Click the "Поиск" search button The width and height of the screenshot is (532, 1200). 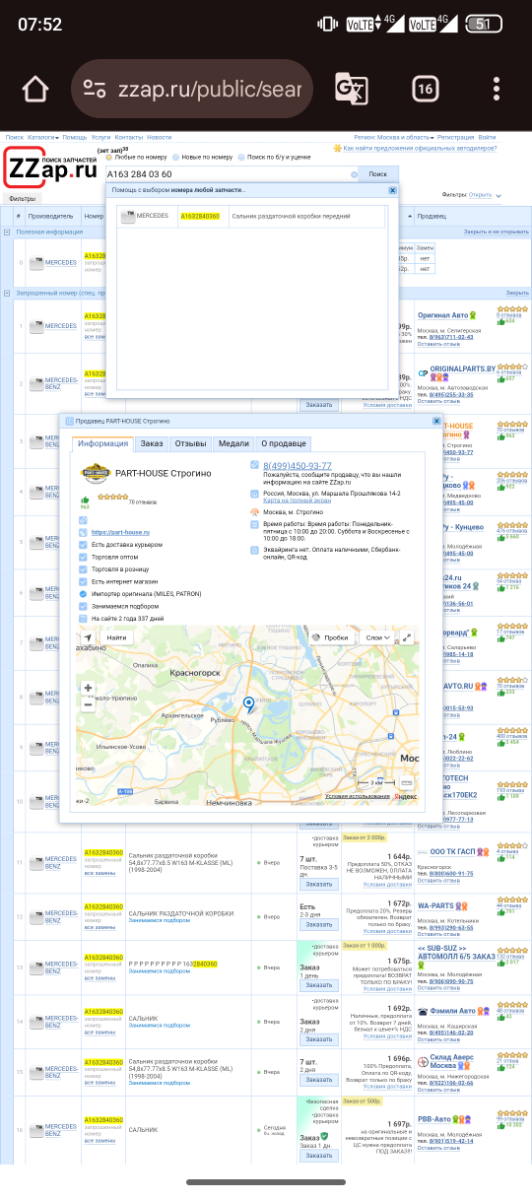(378, 174)
